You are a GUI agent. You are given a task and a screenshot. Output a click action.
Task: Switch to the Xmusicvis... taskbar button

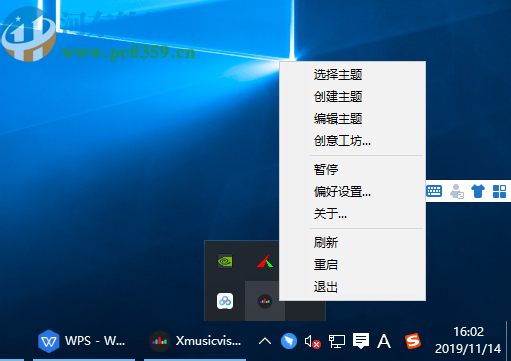[x=195, y=341]
